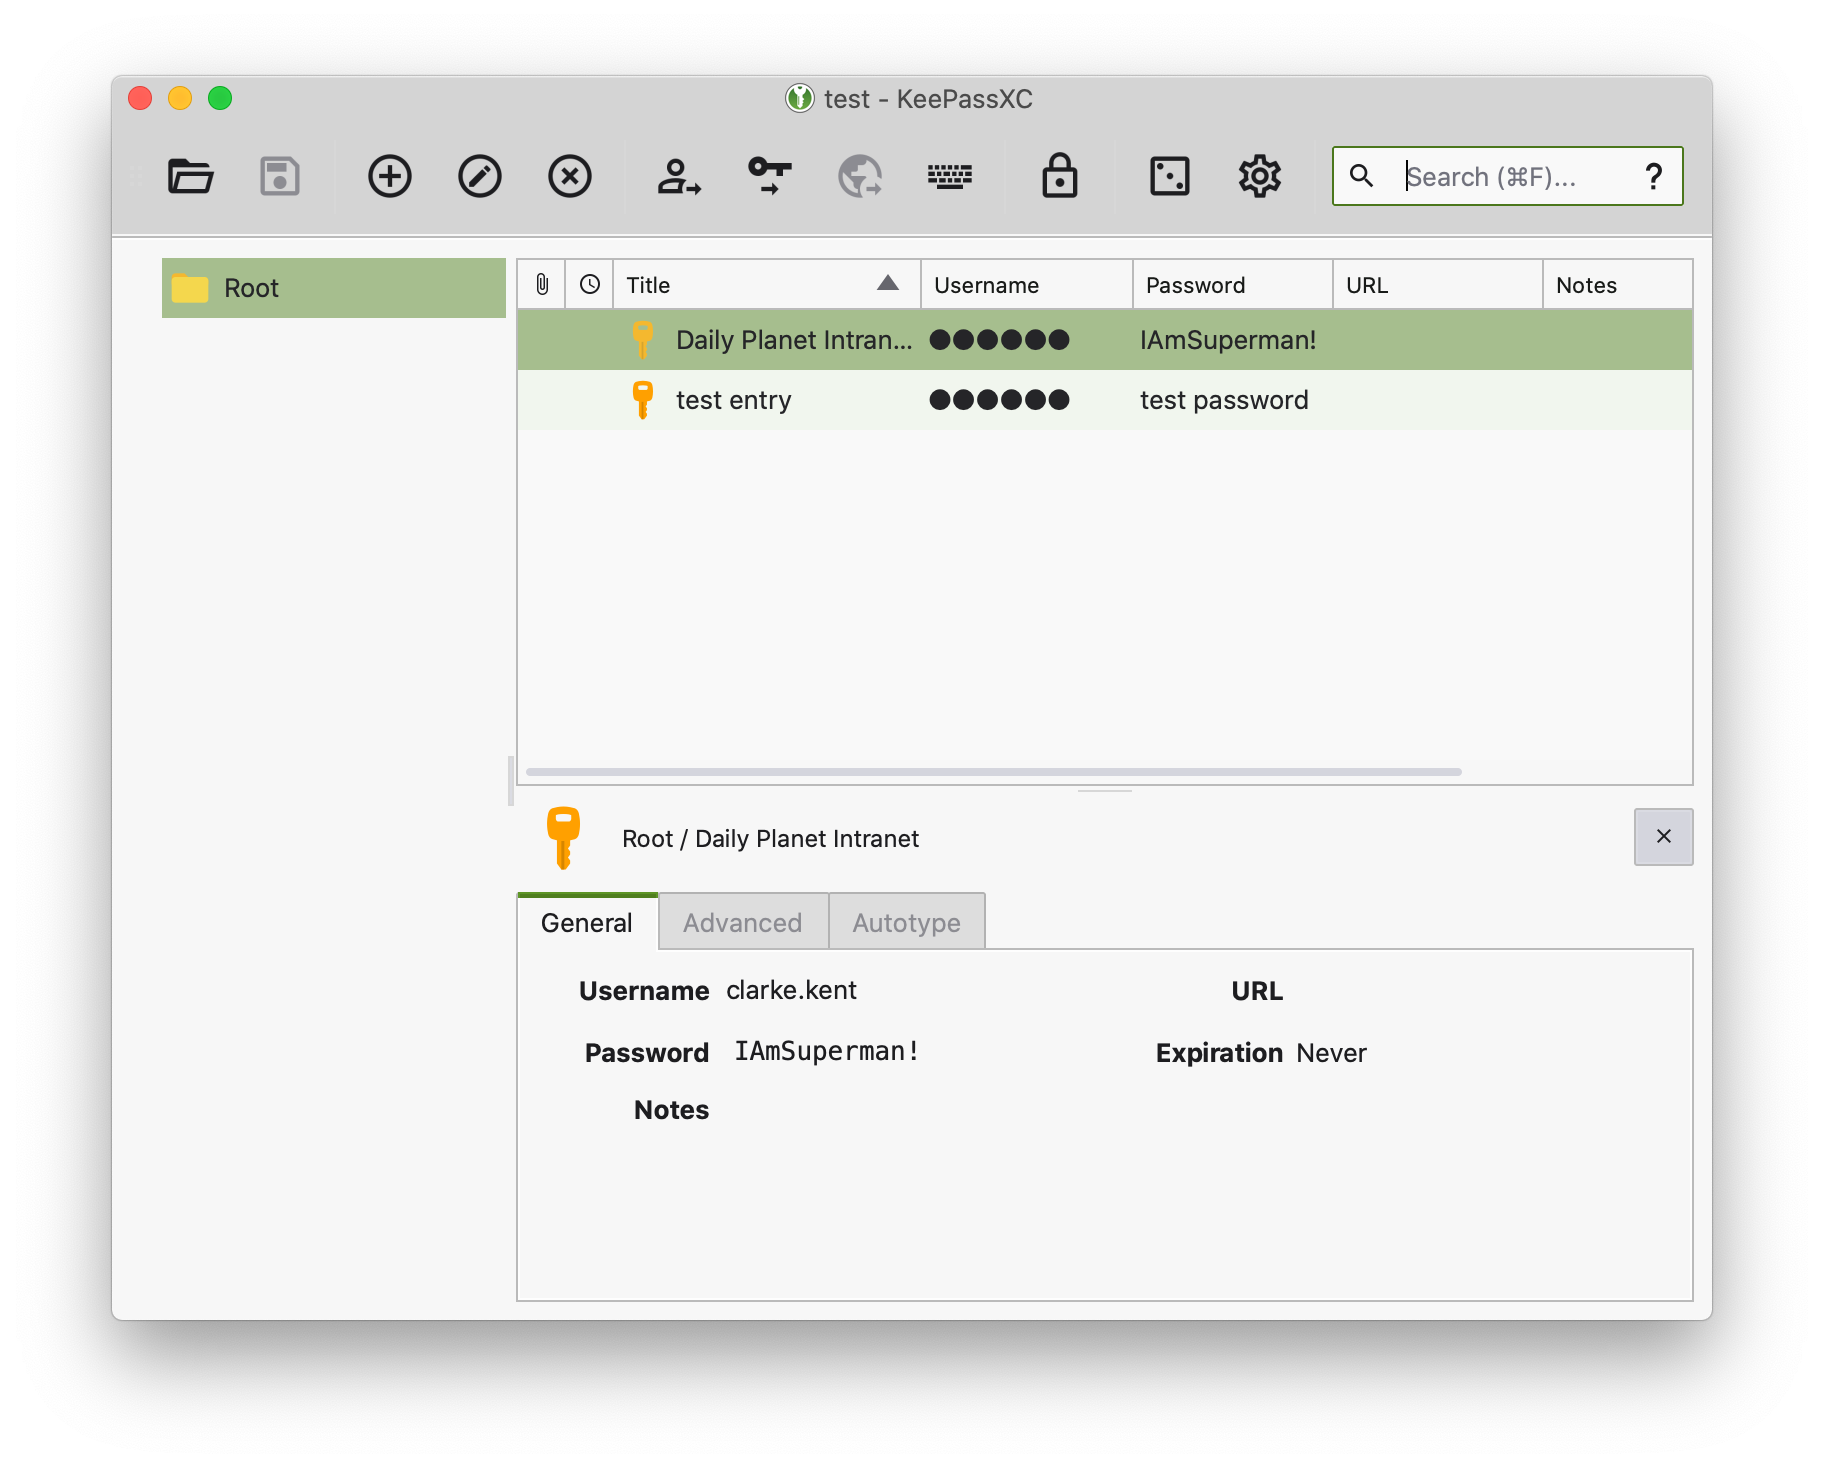The image size is (1824, 1468).
Task: Edit the selected entry
Action: point(479,176)
